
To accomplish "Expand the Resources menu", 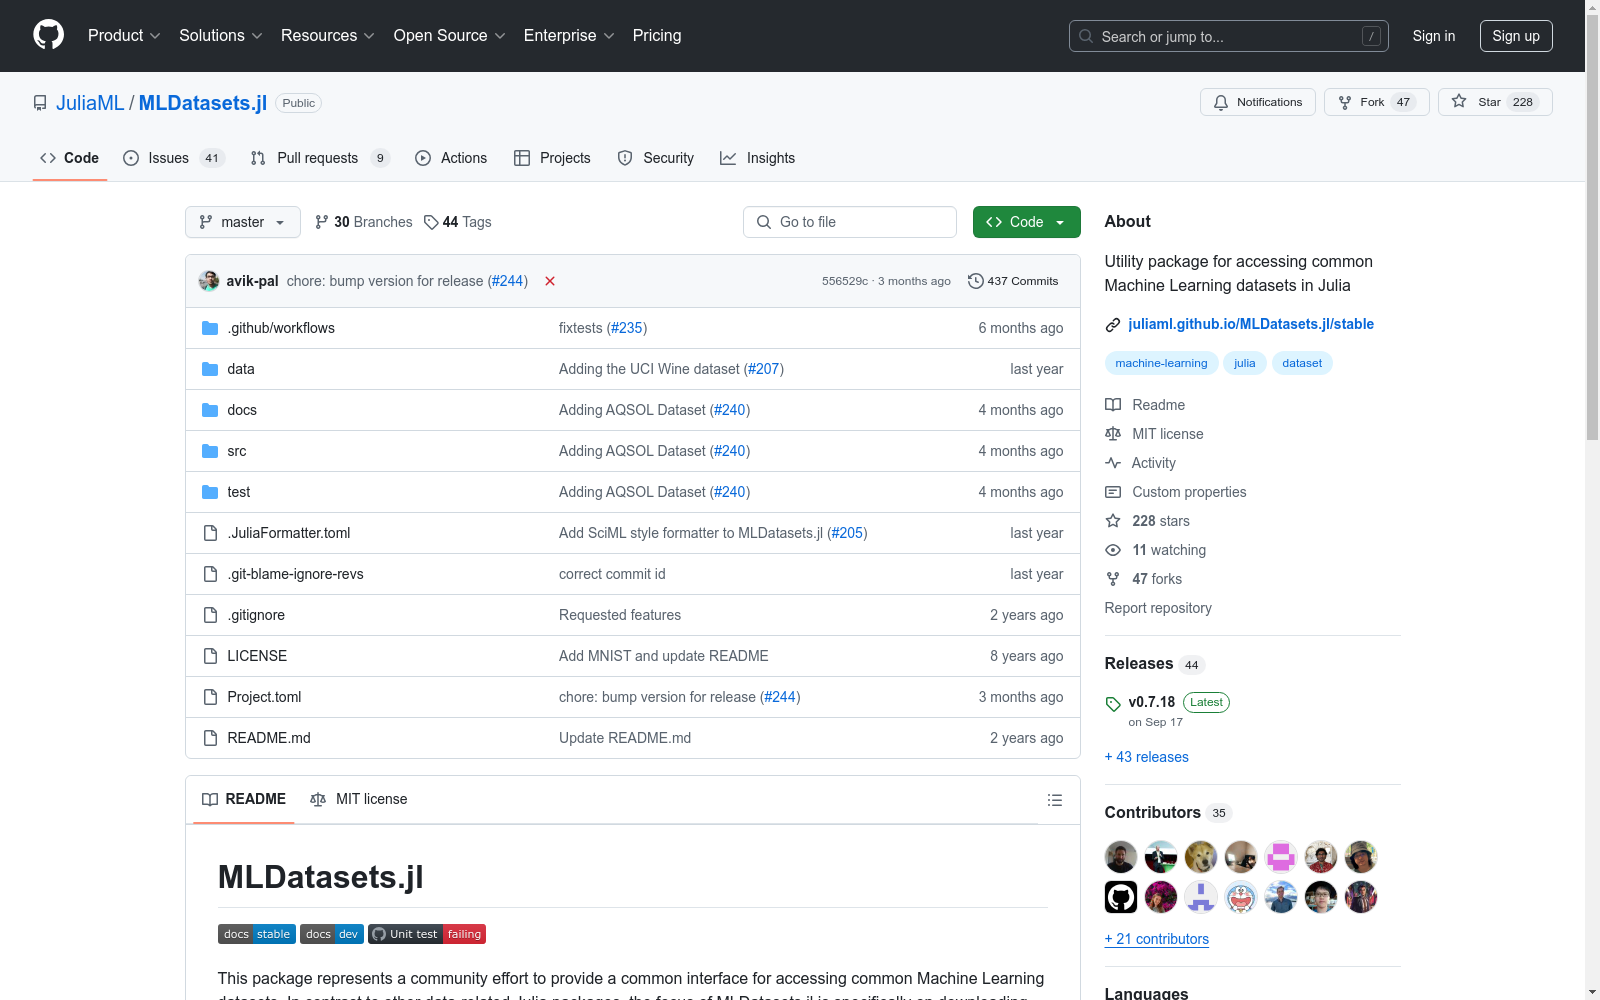I will point(328,36).
